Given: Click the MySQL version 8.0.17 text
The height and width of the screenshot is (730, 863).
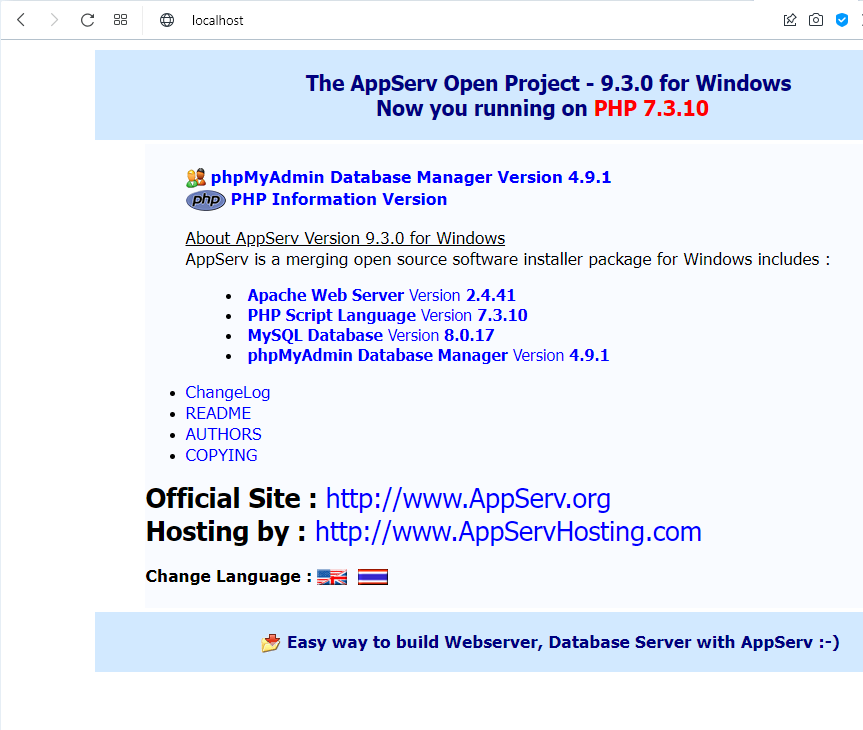Looking at the screenshot, I should coord(469,335).
